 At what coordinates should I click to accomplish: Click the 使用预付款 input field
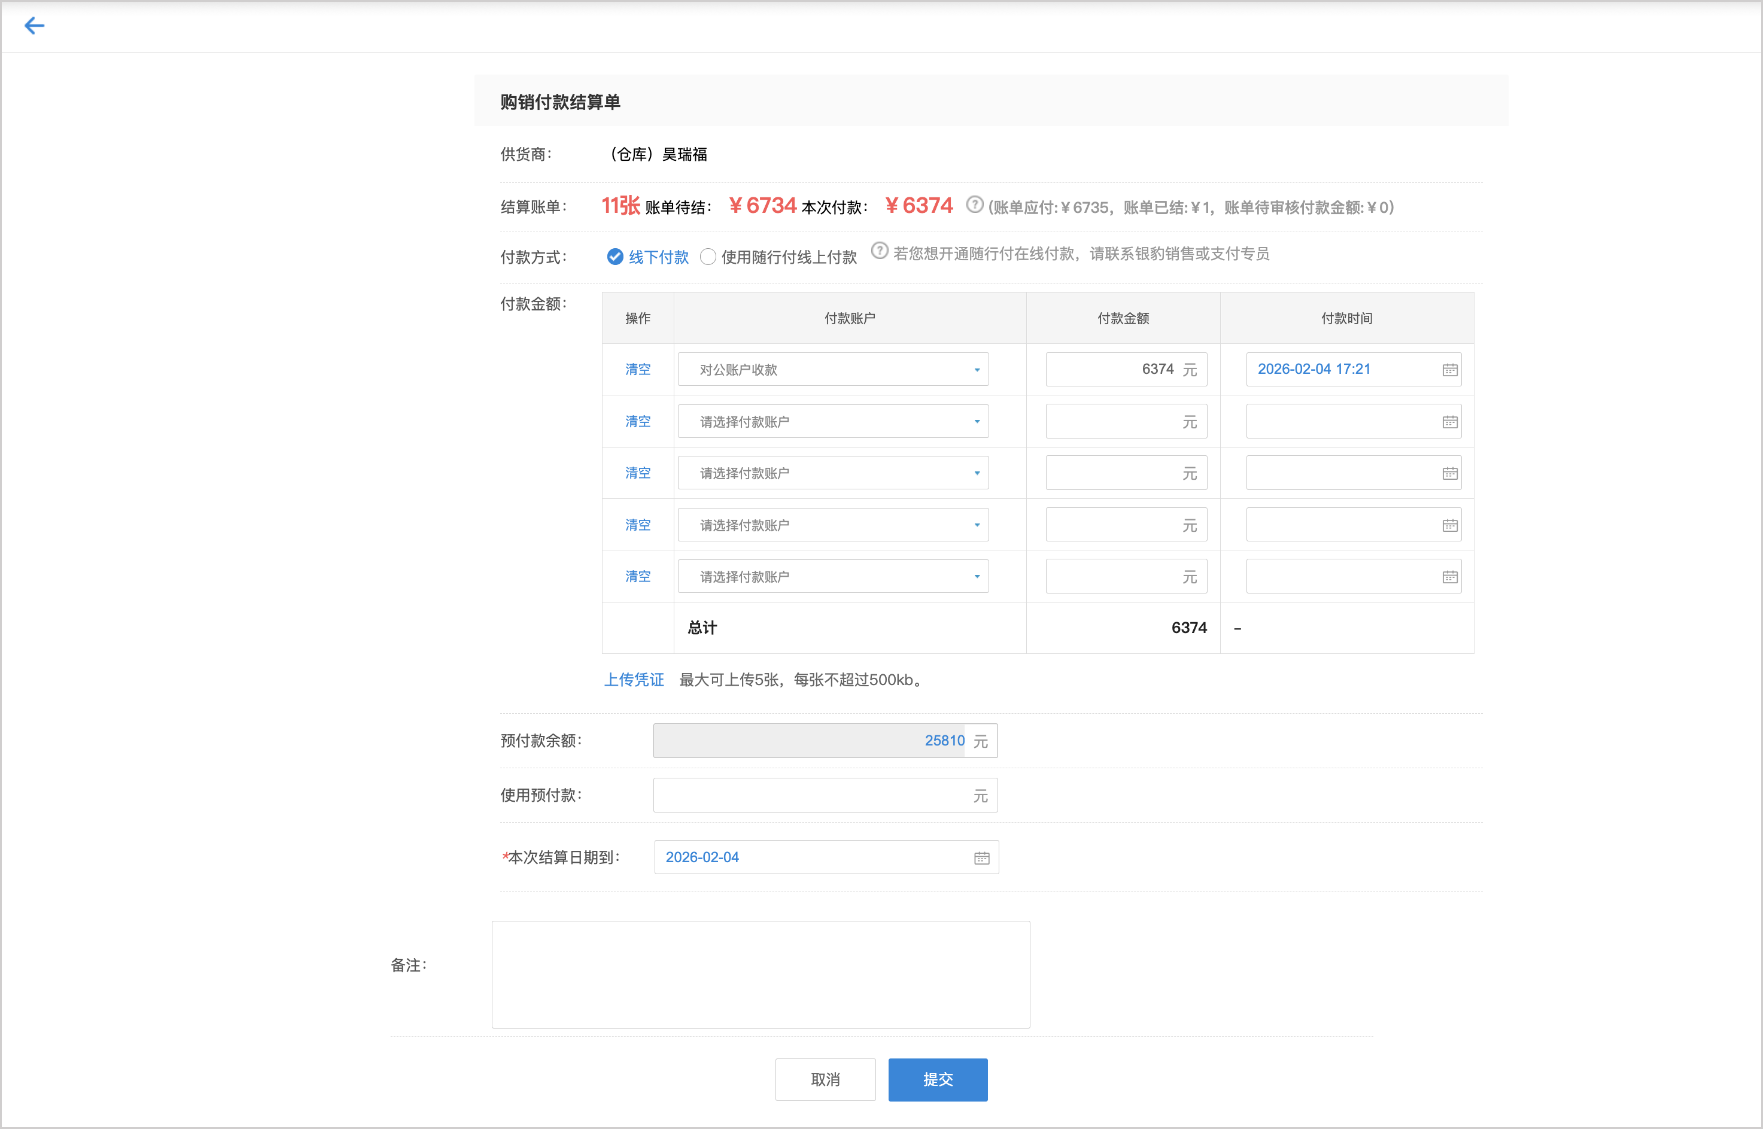coord(812,796)
